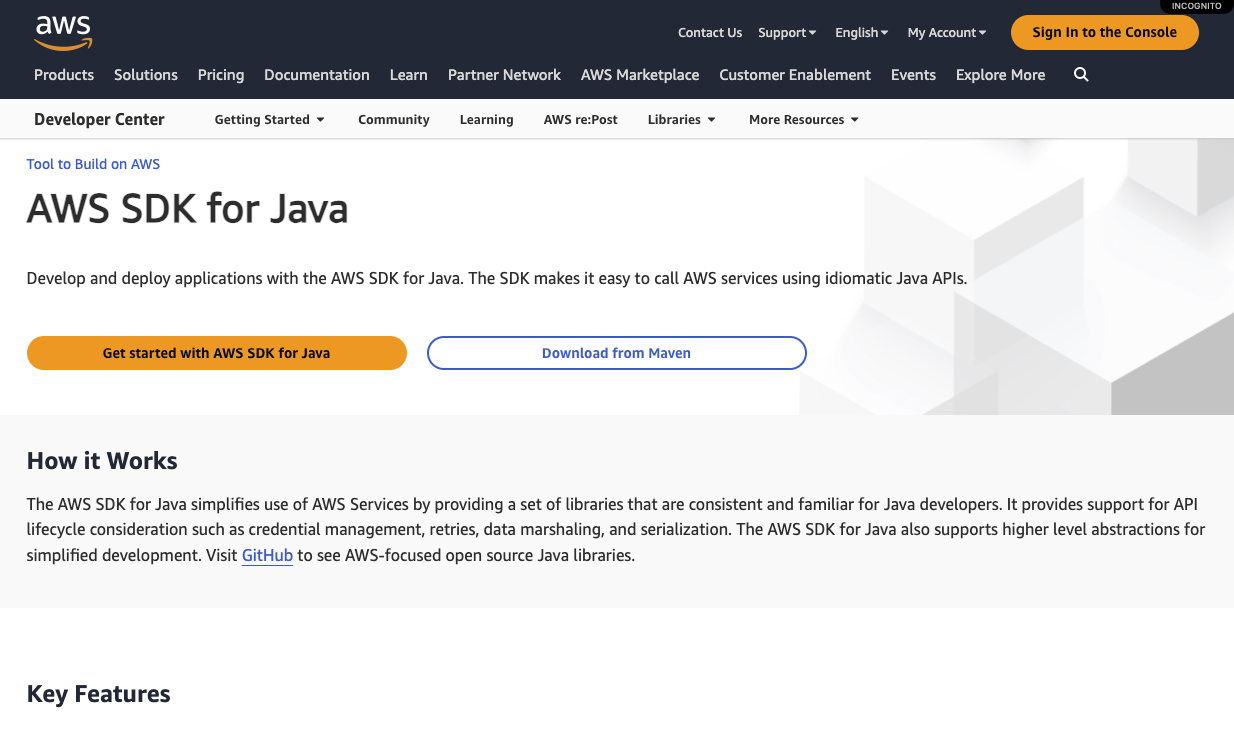Screen dimensions: 1234x740
Task: Open the Explore More menu
Action: 1000,75
